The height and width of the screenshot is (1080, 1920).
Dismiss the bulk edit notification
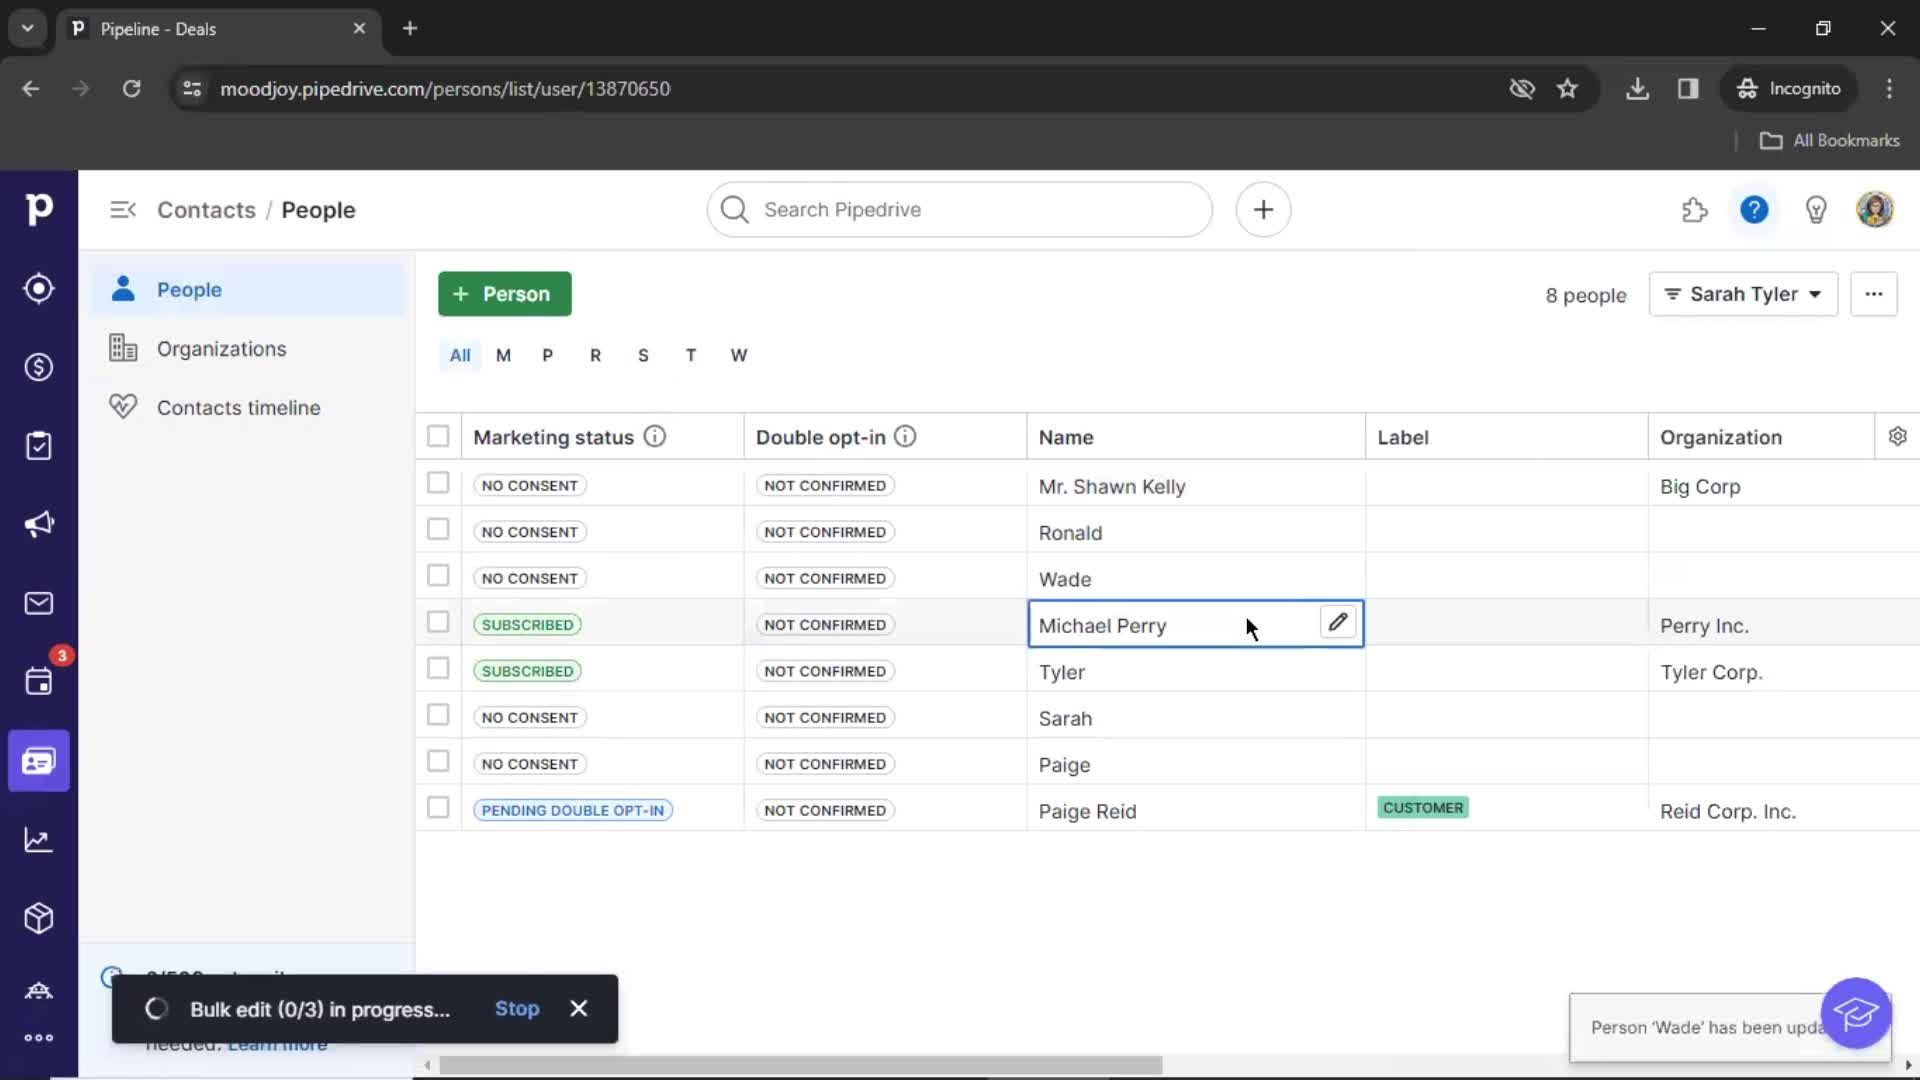tap(579, 1008)
